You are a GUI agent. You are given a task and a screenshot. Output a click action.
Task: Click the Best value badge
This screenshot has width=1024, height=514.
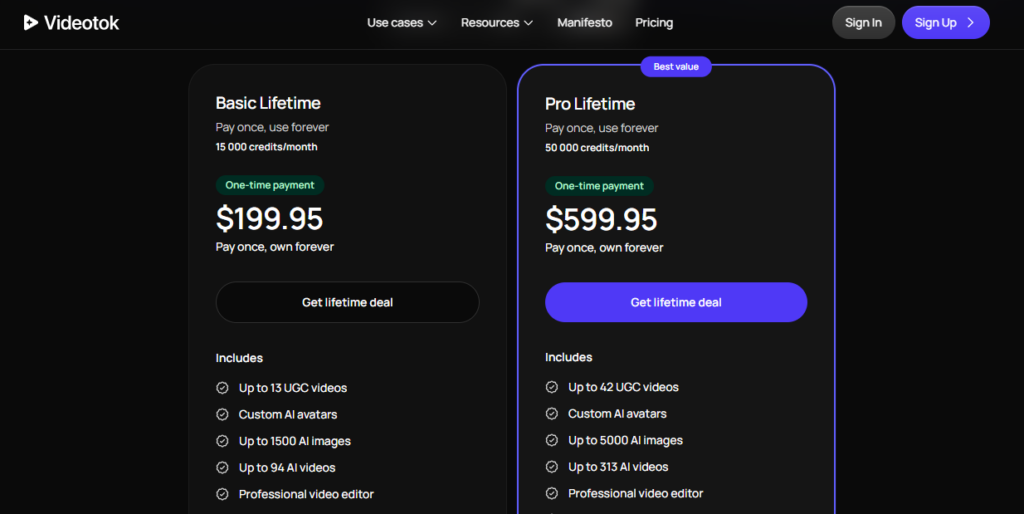676,67
